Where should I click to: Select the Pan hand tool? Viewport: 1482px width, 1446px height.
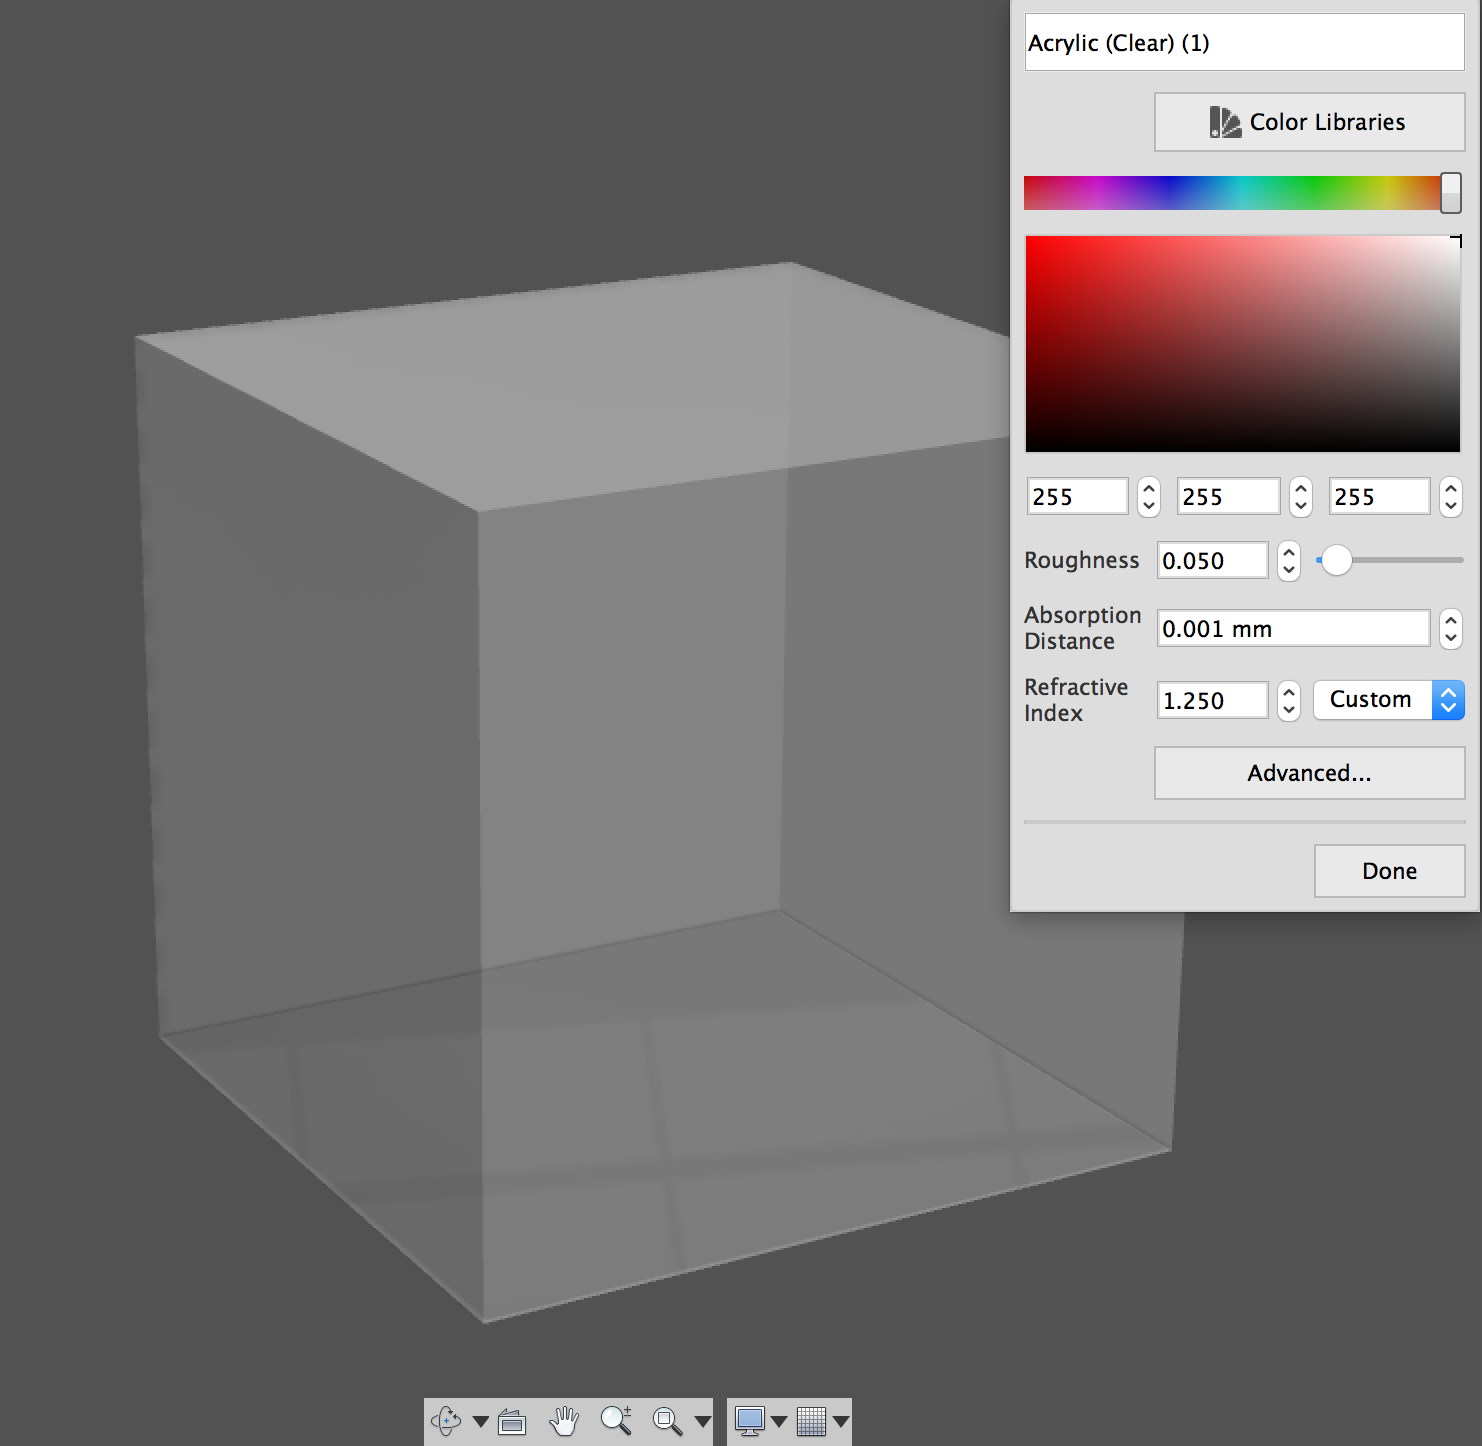pos(564,1421)
